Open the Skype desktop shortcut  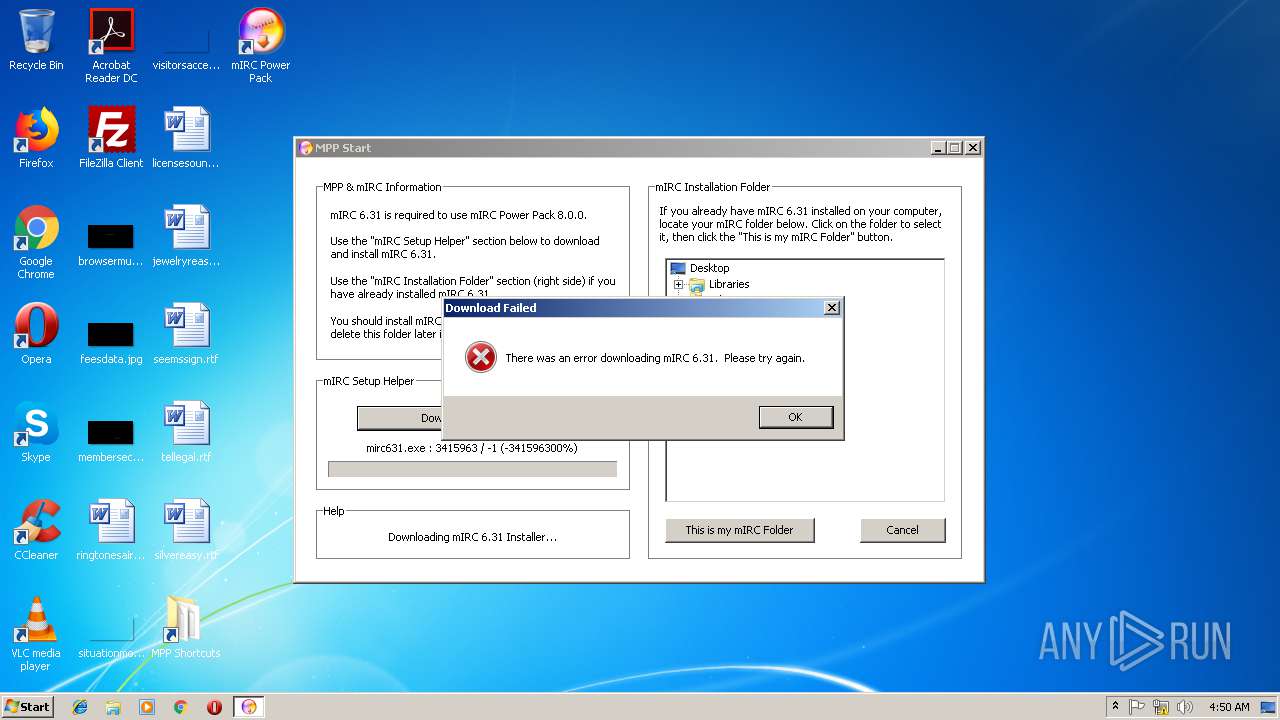[x=36, y=432]
